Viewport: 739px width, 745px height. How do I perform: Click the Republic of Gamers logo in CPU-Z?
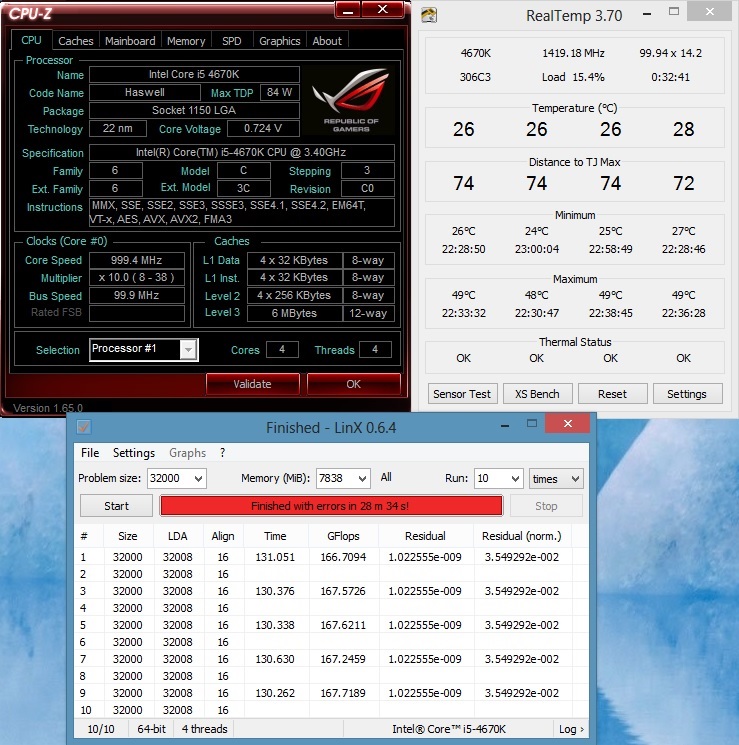351,100
